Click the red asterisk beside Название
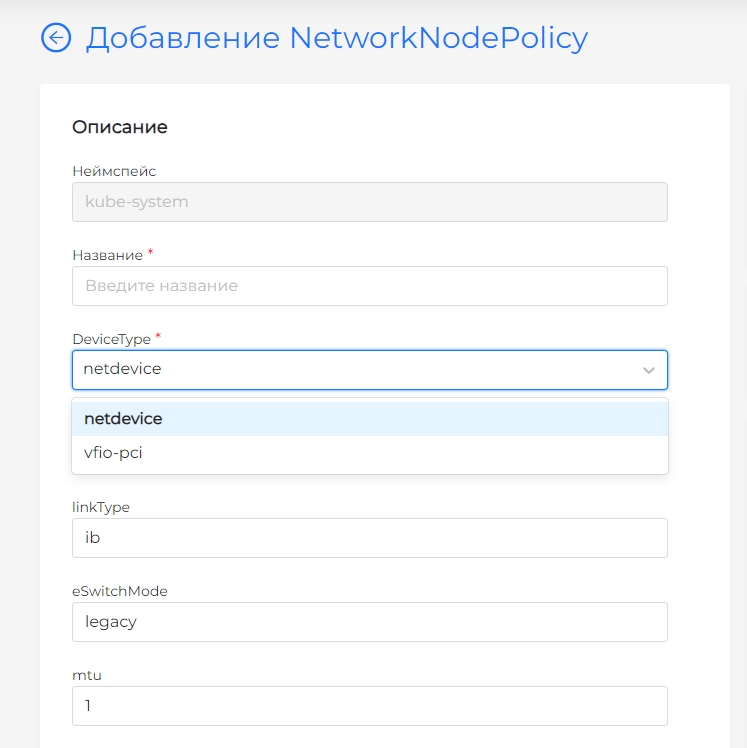 pyautogui.click(x=150, y=252)
